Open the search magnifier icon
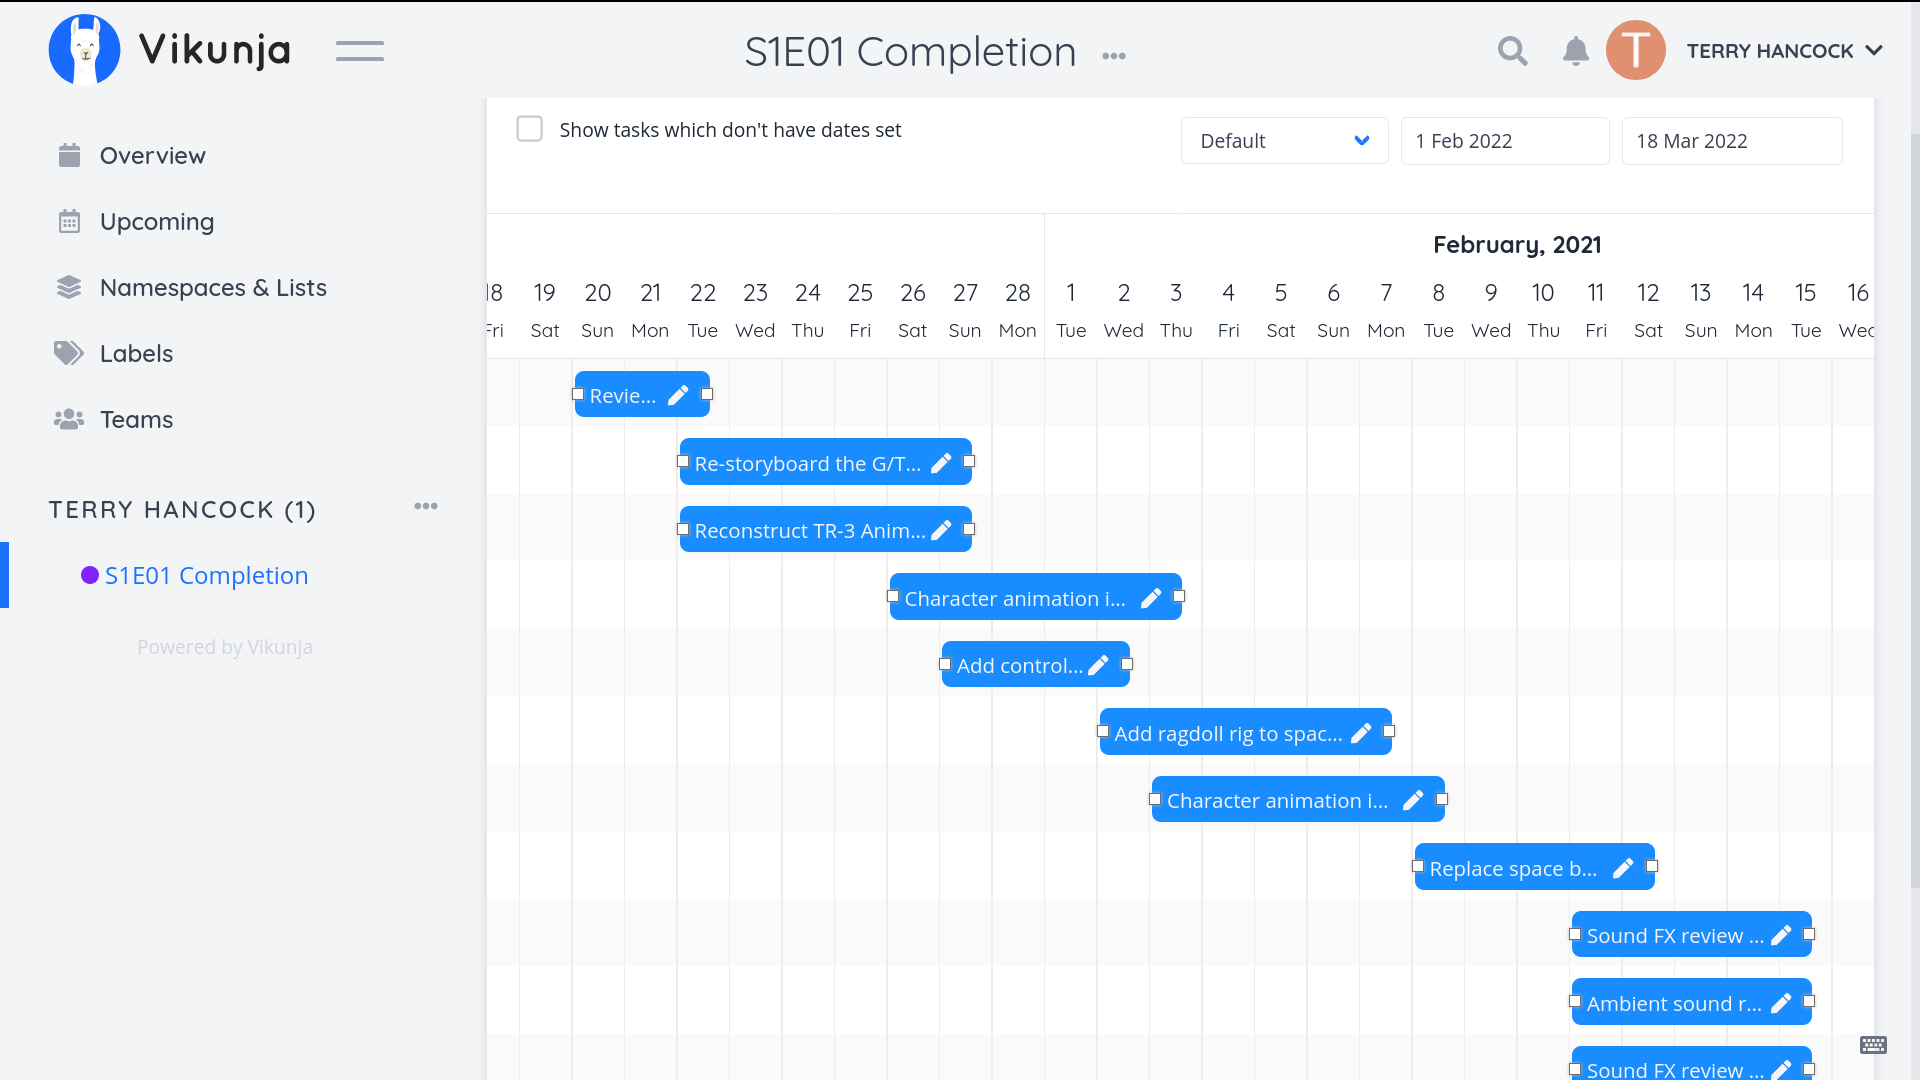 [x=1512, y=51]
